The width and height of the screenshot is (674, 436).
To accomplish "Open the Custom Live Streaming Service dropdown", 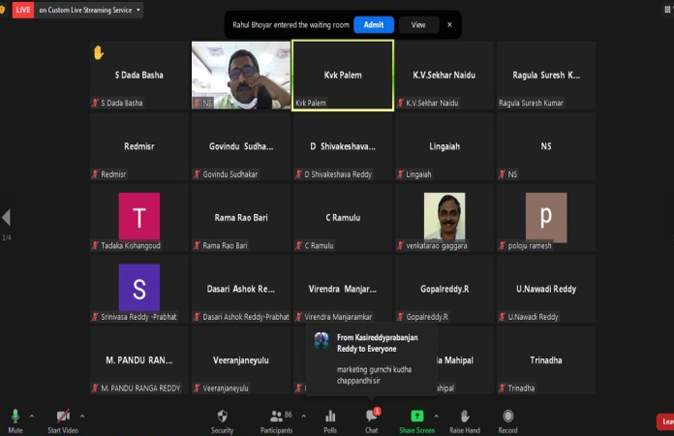I will tap(90, 10).
